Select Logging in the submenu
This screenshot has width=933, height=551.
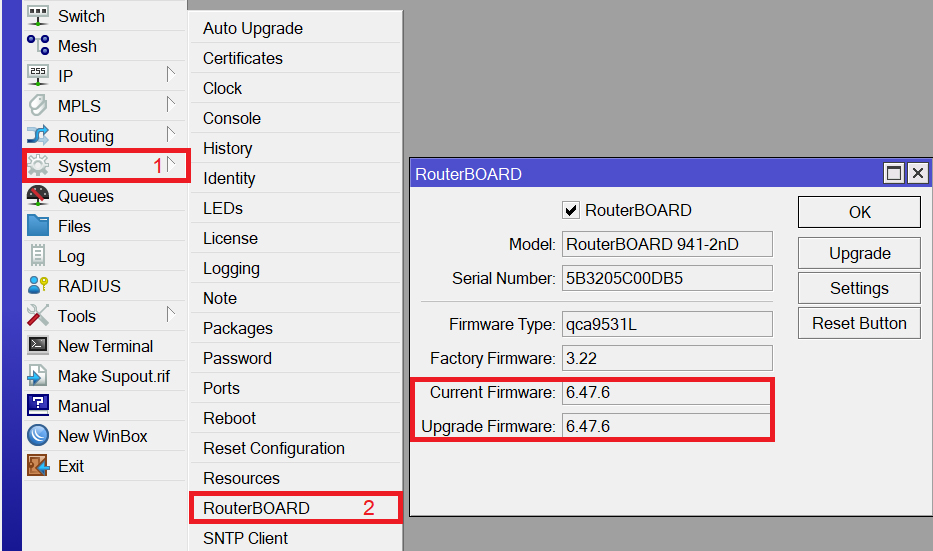pyautogui.click(x=296, y=268)
